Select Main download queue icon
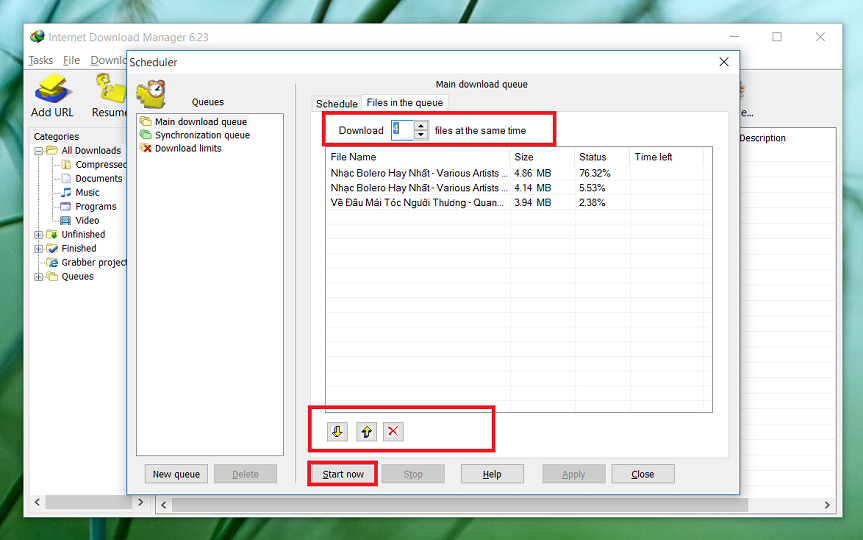Viewport: 863px width, 540px height. click(x=146, y=121)
